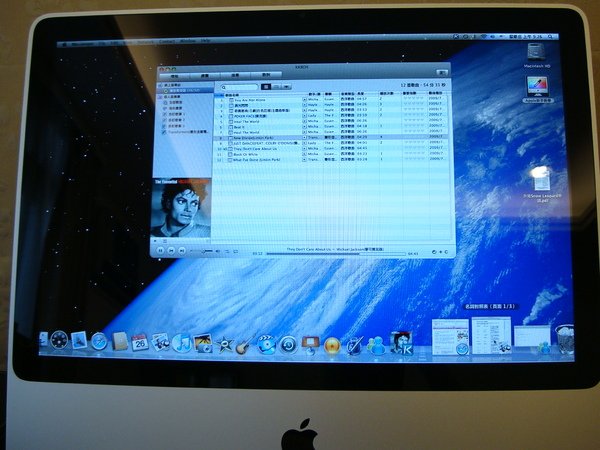Click the KKBOX icon in the Dock

point(401,343)
